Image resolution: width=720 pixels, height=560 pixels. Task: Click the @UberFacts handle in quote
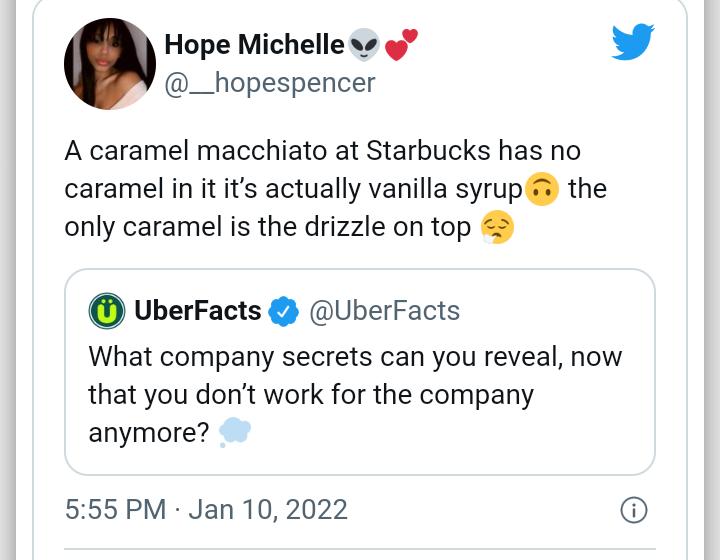point(385,311)
